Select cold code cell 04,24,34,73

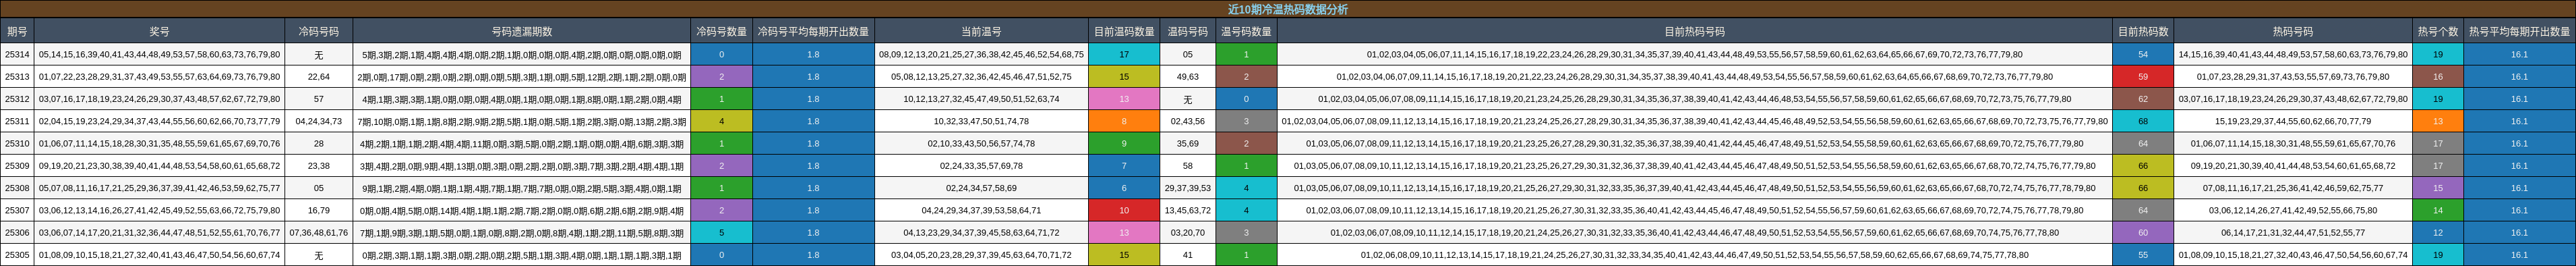pyautogui.click(x=319, y=121)
